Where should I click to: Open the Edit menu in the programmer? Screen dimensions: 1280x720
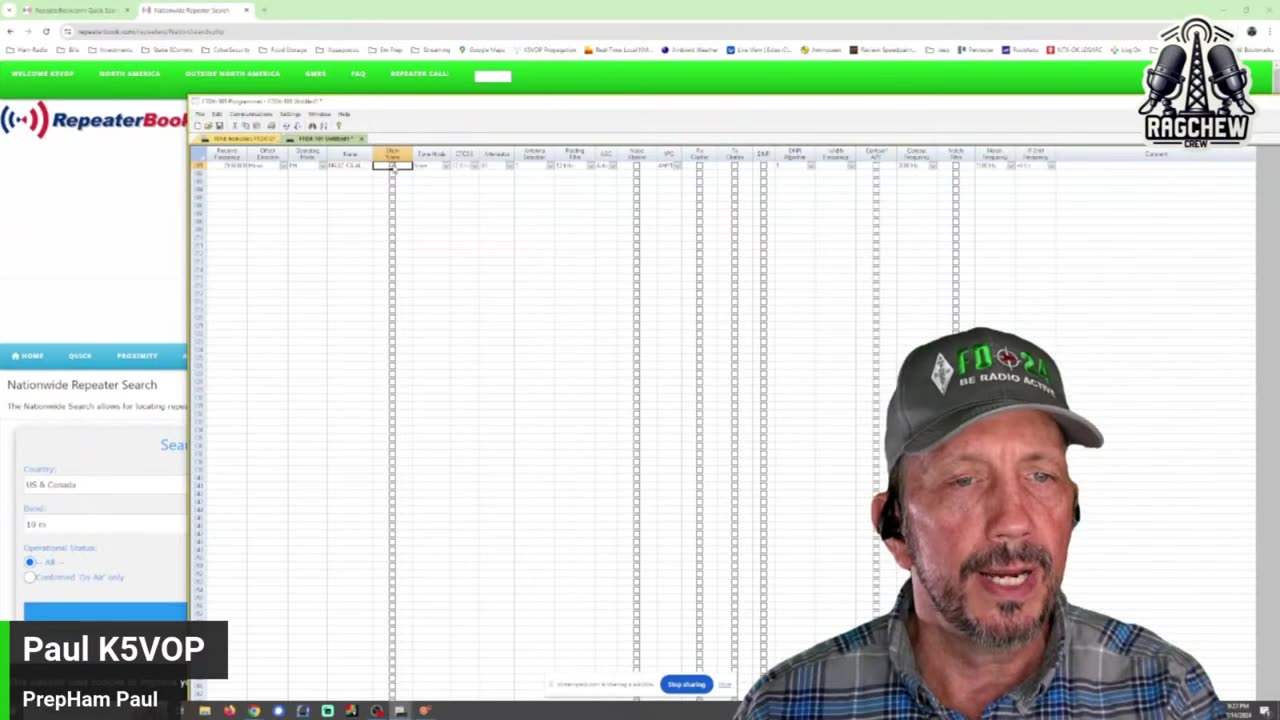[217, 114]
